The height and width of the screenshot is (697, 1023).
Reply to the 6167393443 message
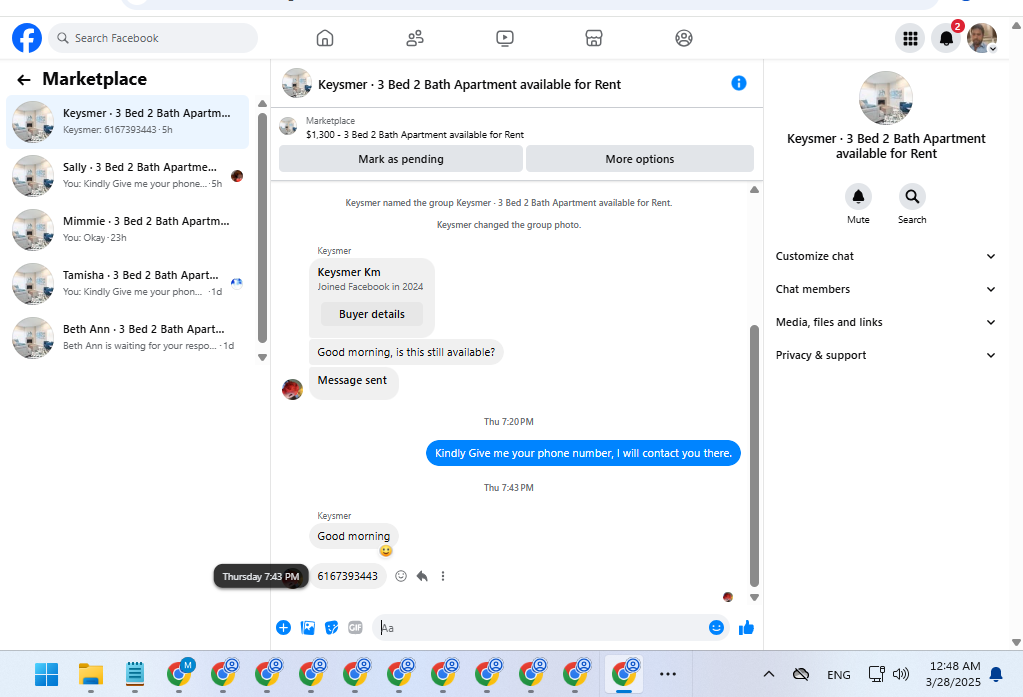422,576
